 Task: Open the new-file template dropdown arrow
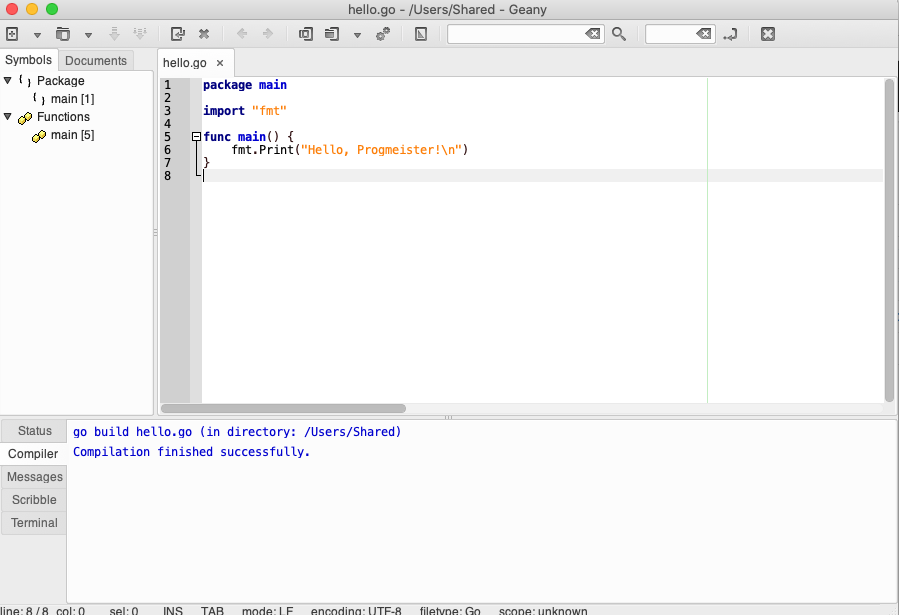coord(37,35)
